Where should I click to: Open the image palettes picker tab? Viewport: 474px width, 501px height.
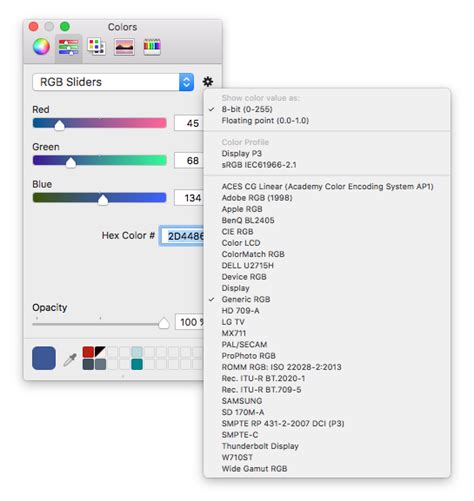point(124,47)
